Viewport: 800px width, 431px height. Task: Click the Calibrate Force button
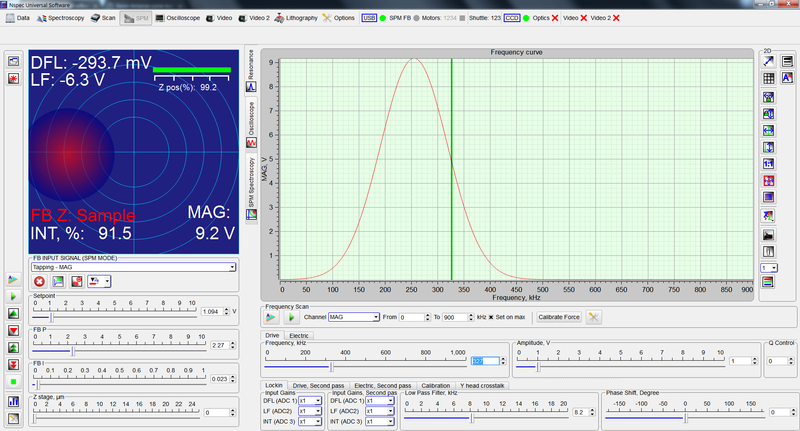tap(558, 317)
